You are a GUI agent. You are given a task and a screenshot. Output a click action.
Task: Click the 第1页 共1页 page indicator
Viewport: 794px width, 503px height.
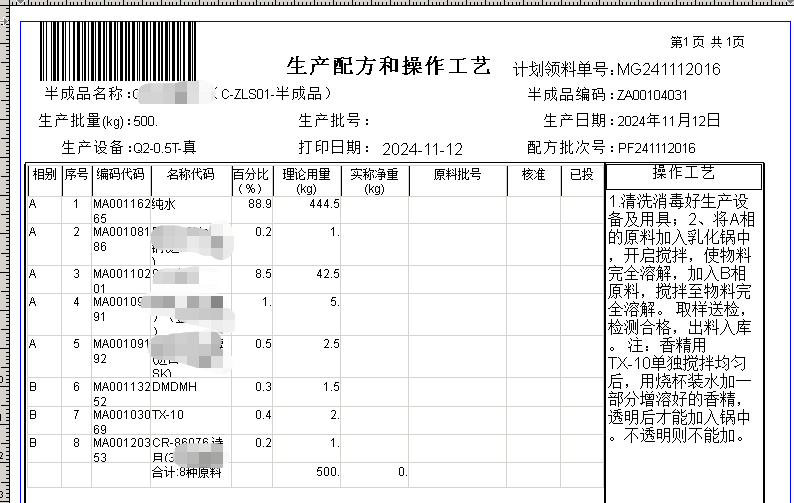coord(707,41)
